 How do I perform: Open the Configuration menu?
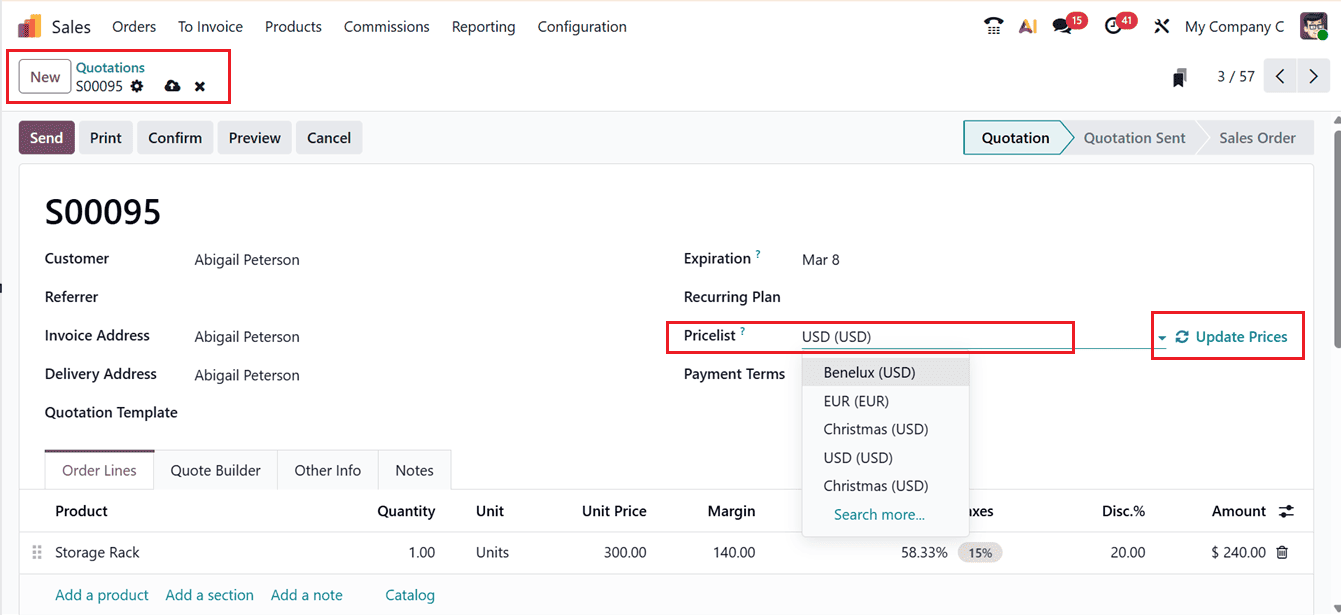pos(581,27)
